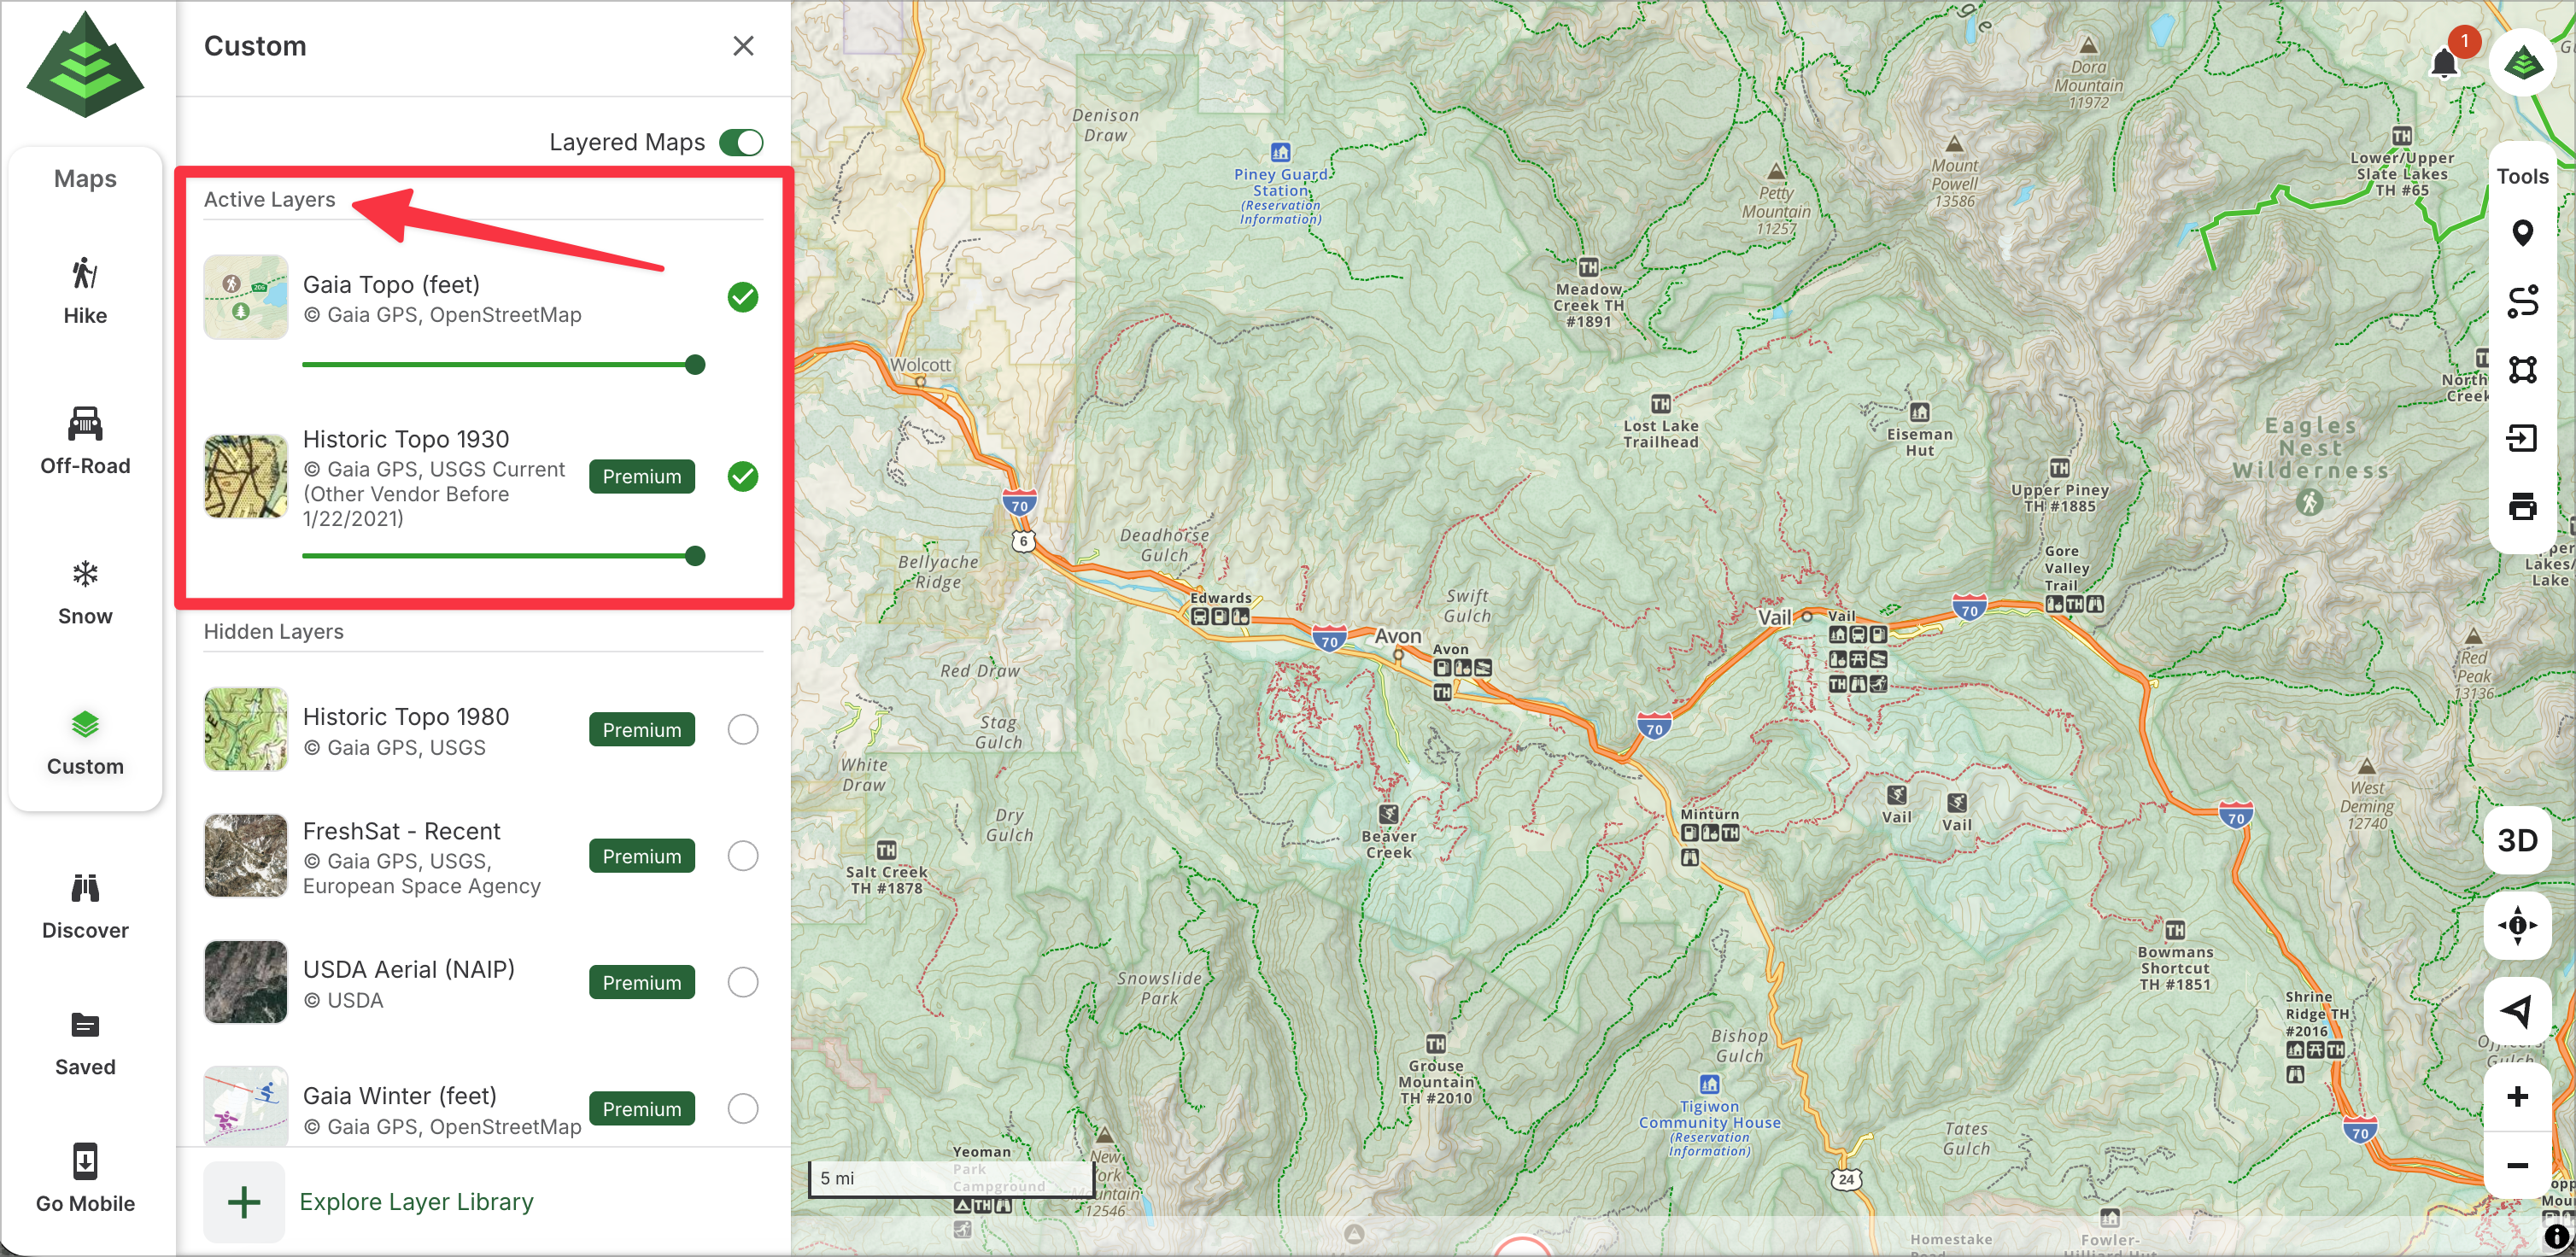The width and height of the screenshot is (2576, 1257).
Task: Turn off the Layered Maps toggle
Action: [741, 142]
